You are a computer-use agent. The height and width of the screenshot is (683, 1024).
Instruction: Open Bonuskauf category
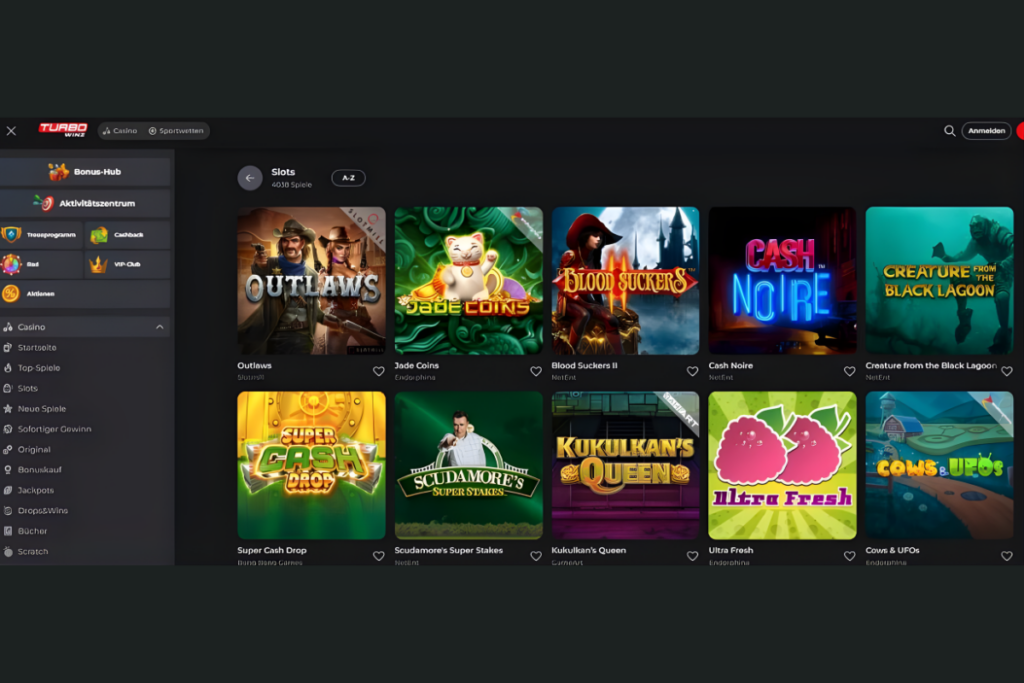39,469
